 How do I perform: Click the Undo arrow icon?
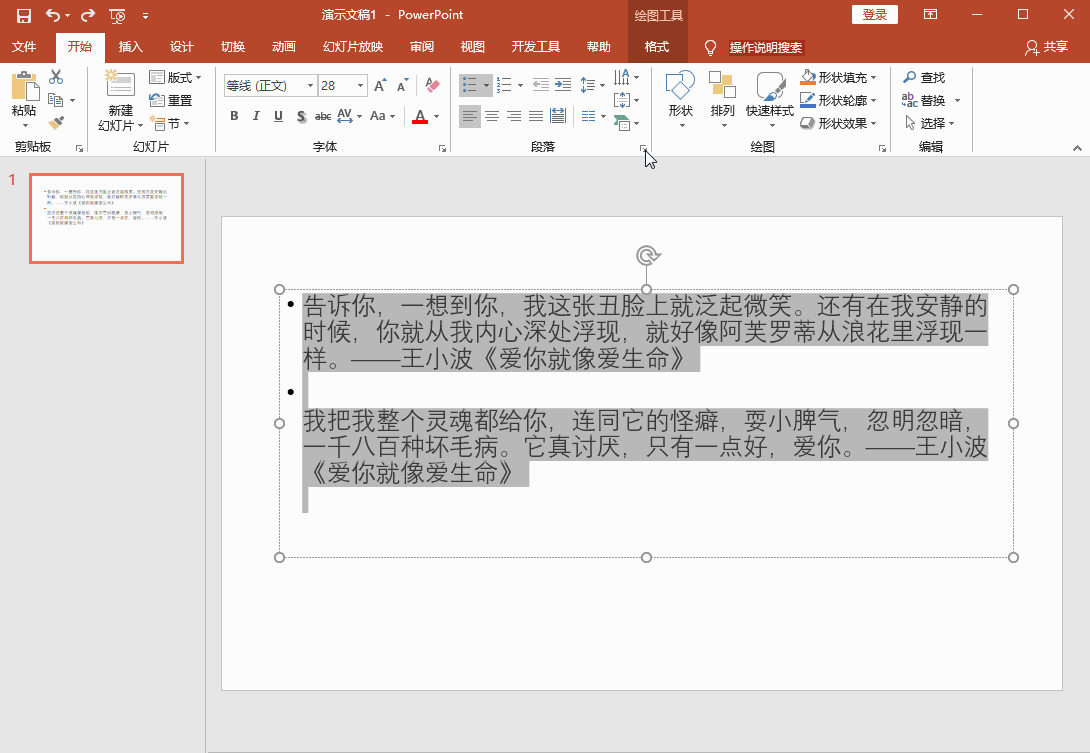coord(53,15)
